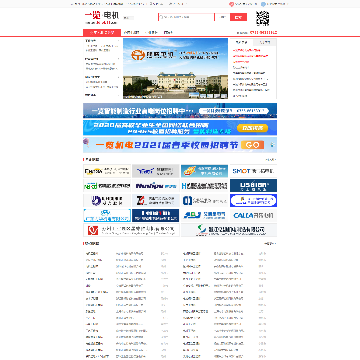Open the blue italic Wunhpu company logo

(x=156, y=186)
